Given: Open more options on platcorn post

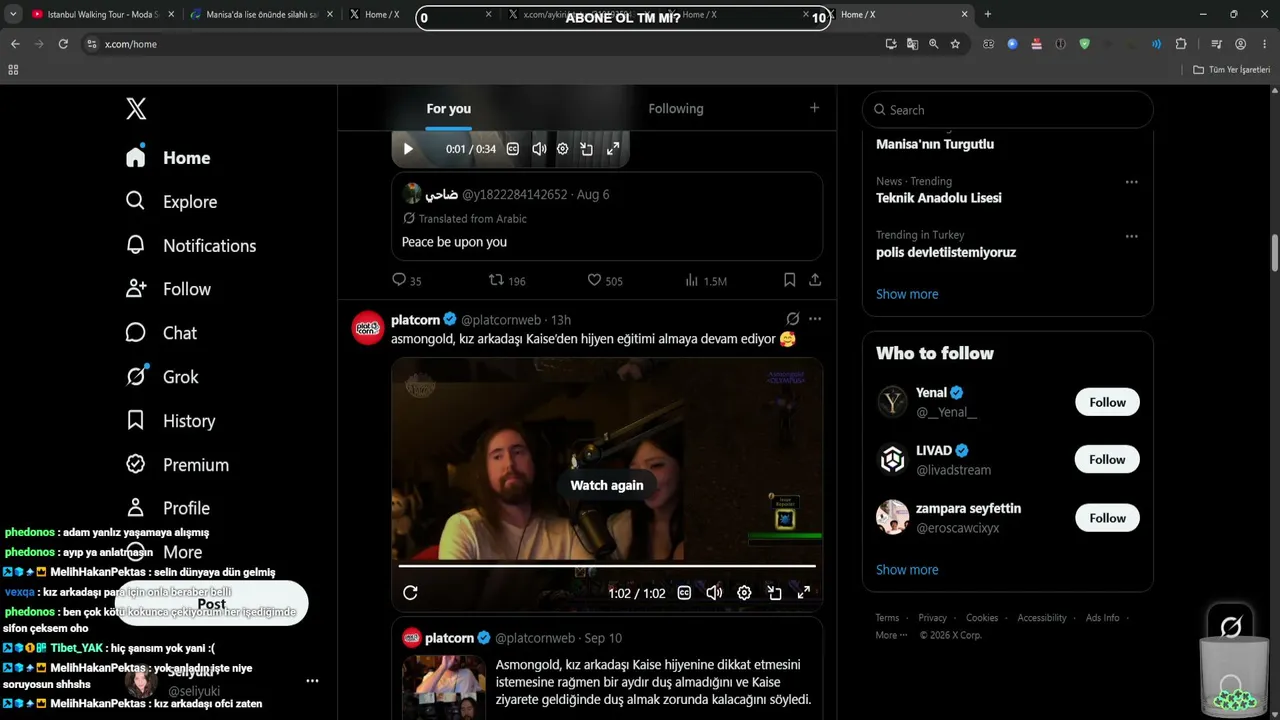Looking at the screenshot, I should click(x=815, y=319).
